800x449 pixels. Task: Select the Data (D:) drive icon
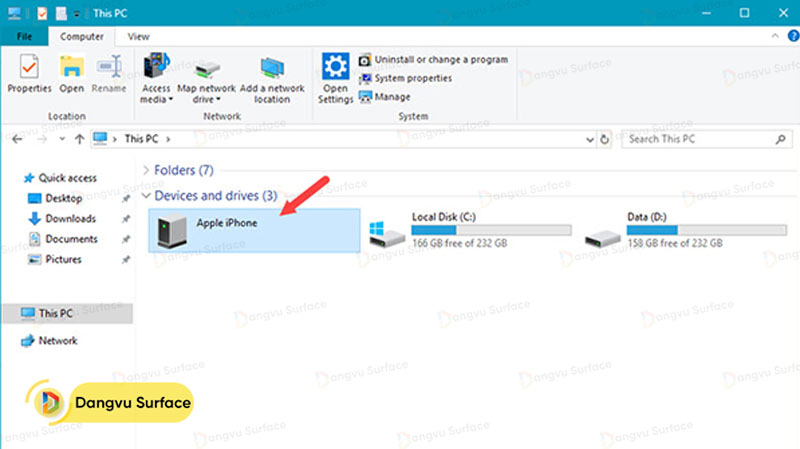(603, 237)
